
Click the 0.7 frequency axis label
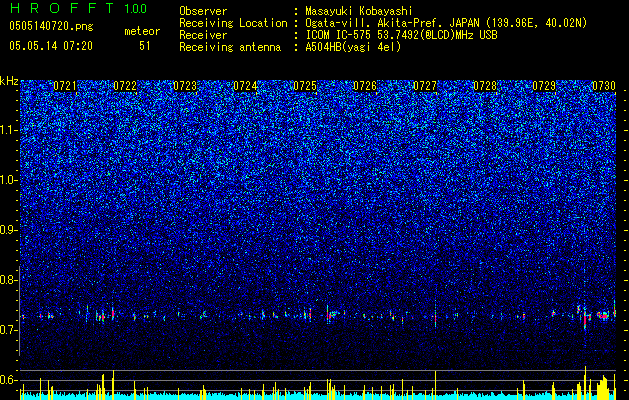[9, 330]
